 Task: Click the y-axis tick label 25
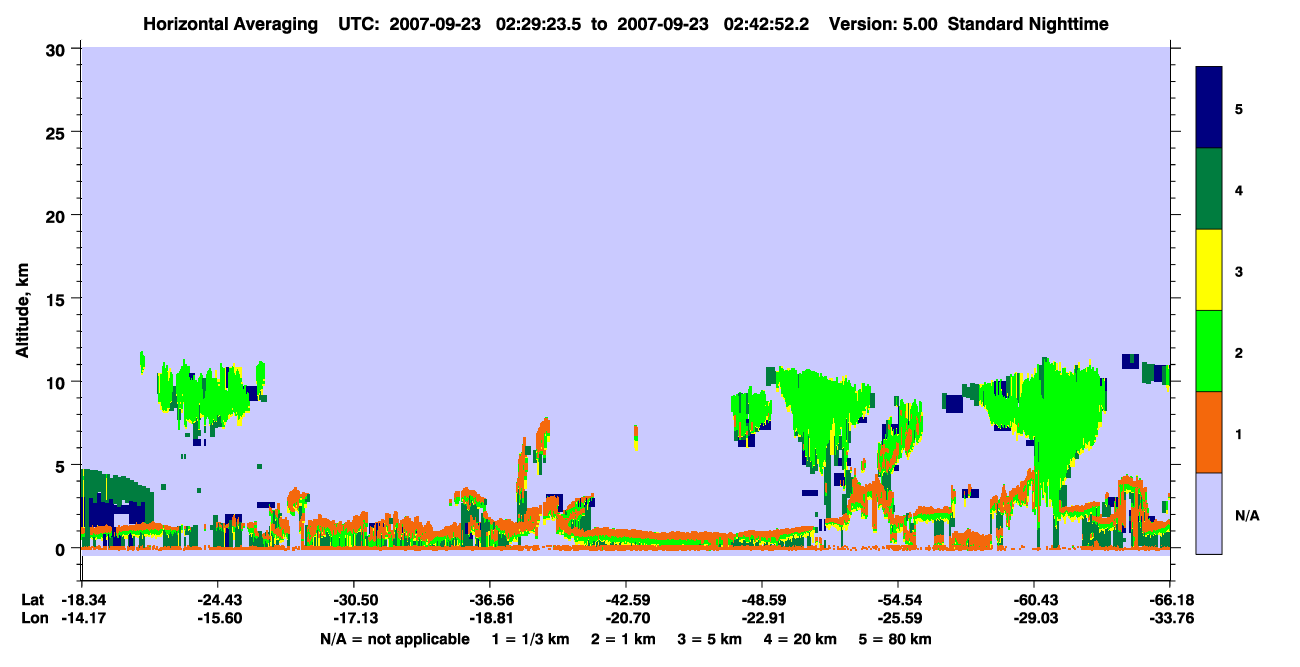(58, 132)
